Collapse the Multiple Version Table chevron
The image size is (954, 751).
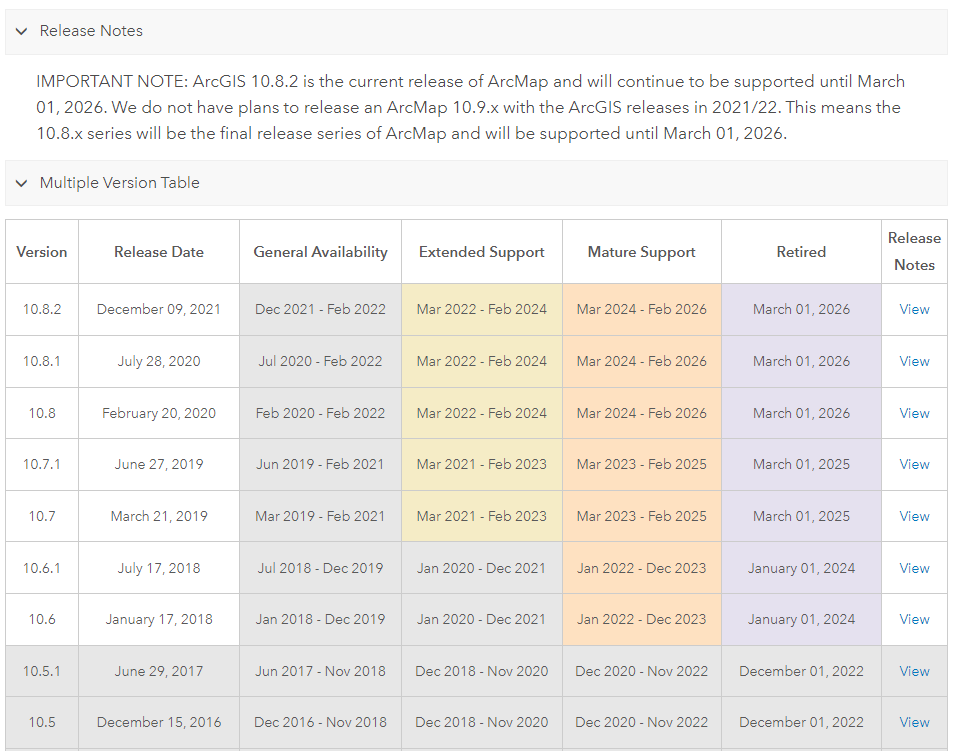click(21, 183)
